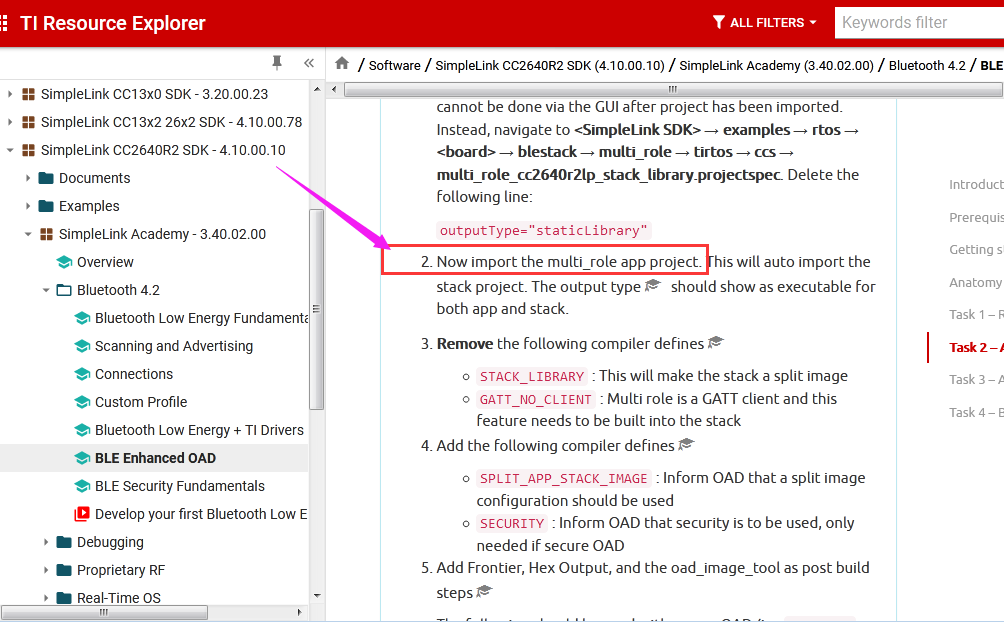Expand the Documents folder arrow
Viewport: 1004px width, 622px height.
pos(28,178)
